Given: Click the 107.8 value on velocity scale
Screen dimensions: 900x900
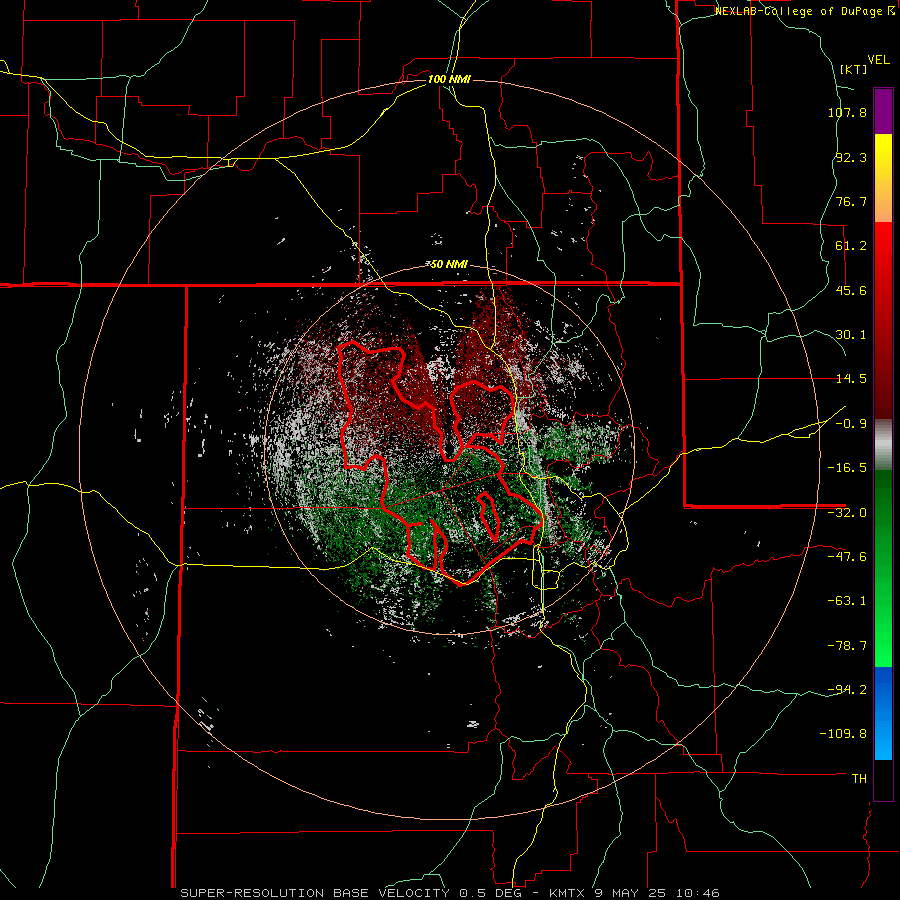Looking at the screenshot, I should [x=847, y=112].
